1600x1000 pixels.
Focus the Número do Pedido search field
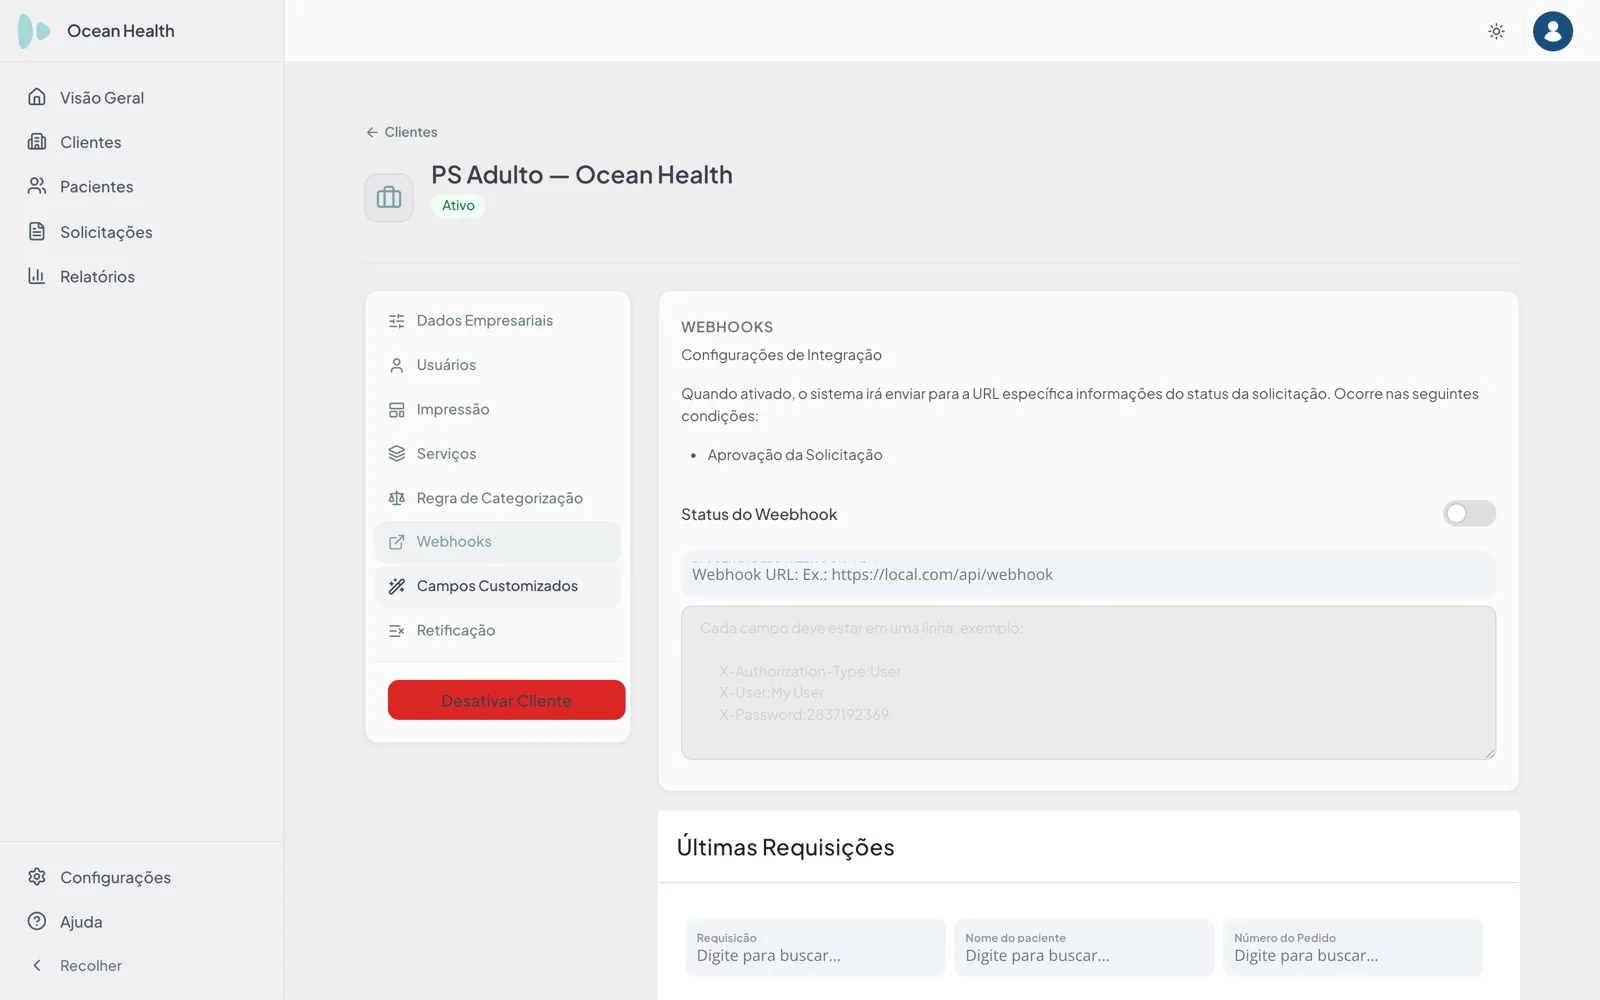coord(1353,947)
